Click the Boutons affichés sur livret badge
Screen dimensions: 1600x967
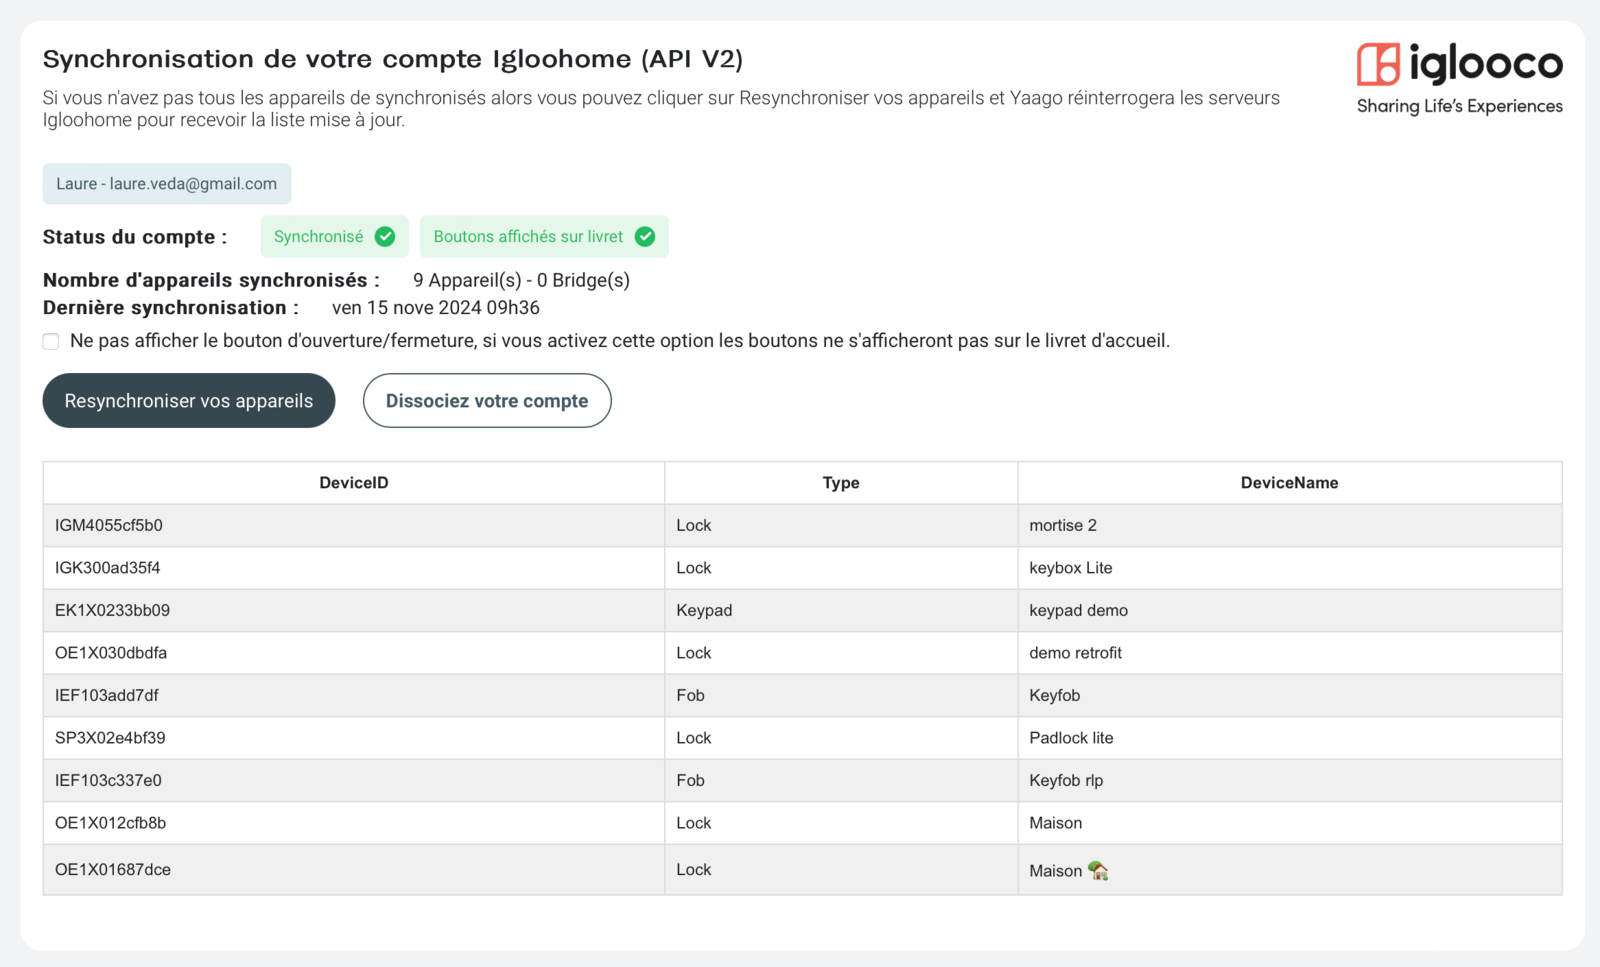544,237
